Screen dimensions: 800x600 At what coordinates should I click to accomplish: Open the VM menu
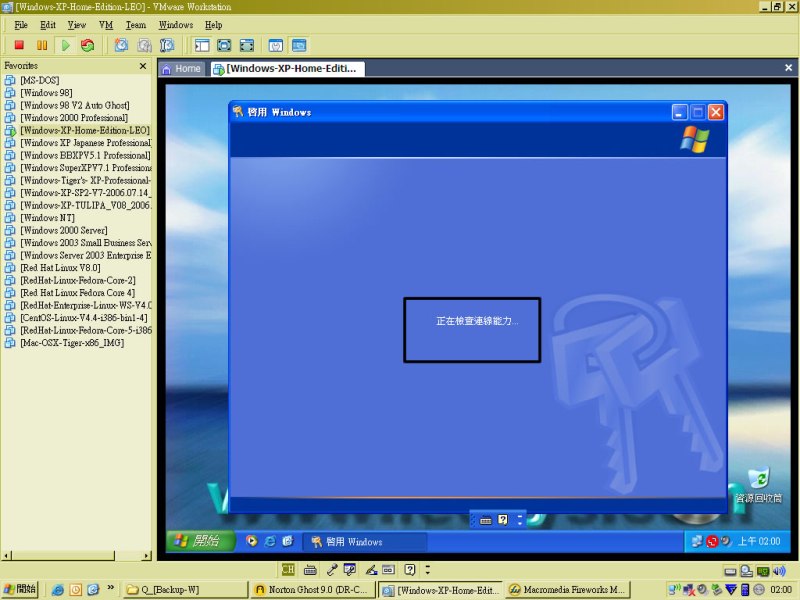[x=106, y=25]
